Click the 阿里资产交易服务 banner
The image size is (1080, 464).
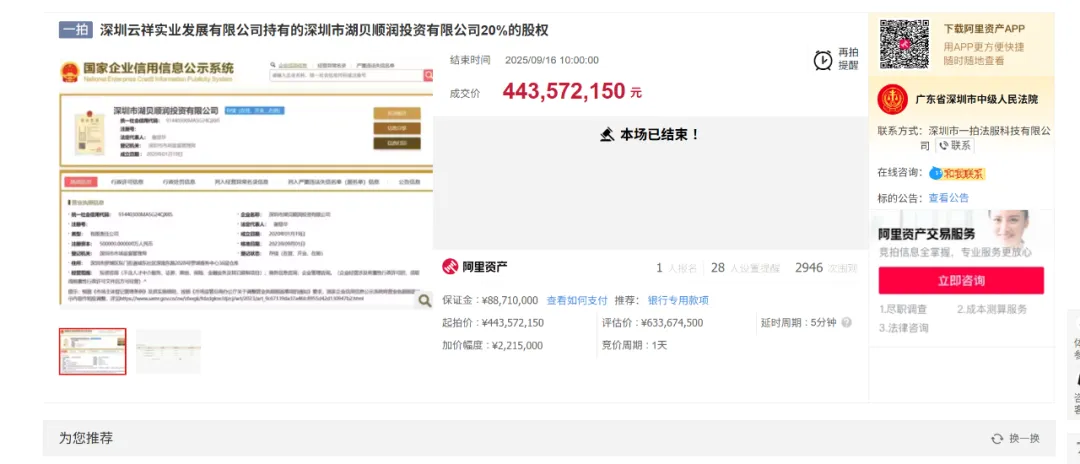coord(961,235)
